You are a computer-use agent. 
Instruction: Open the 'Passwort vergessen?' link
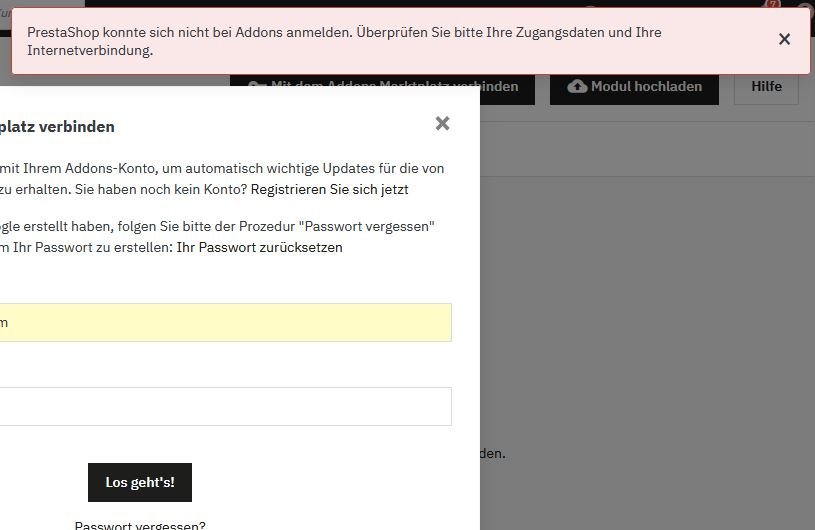140,525
